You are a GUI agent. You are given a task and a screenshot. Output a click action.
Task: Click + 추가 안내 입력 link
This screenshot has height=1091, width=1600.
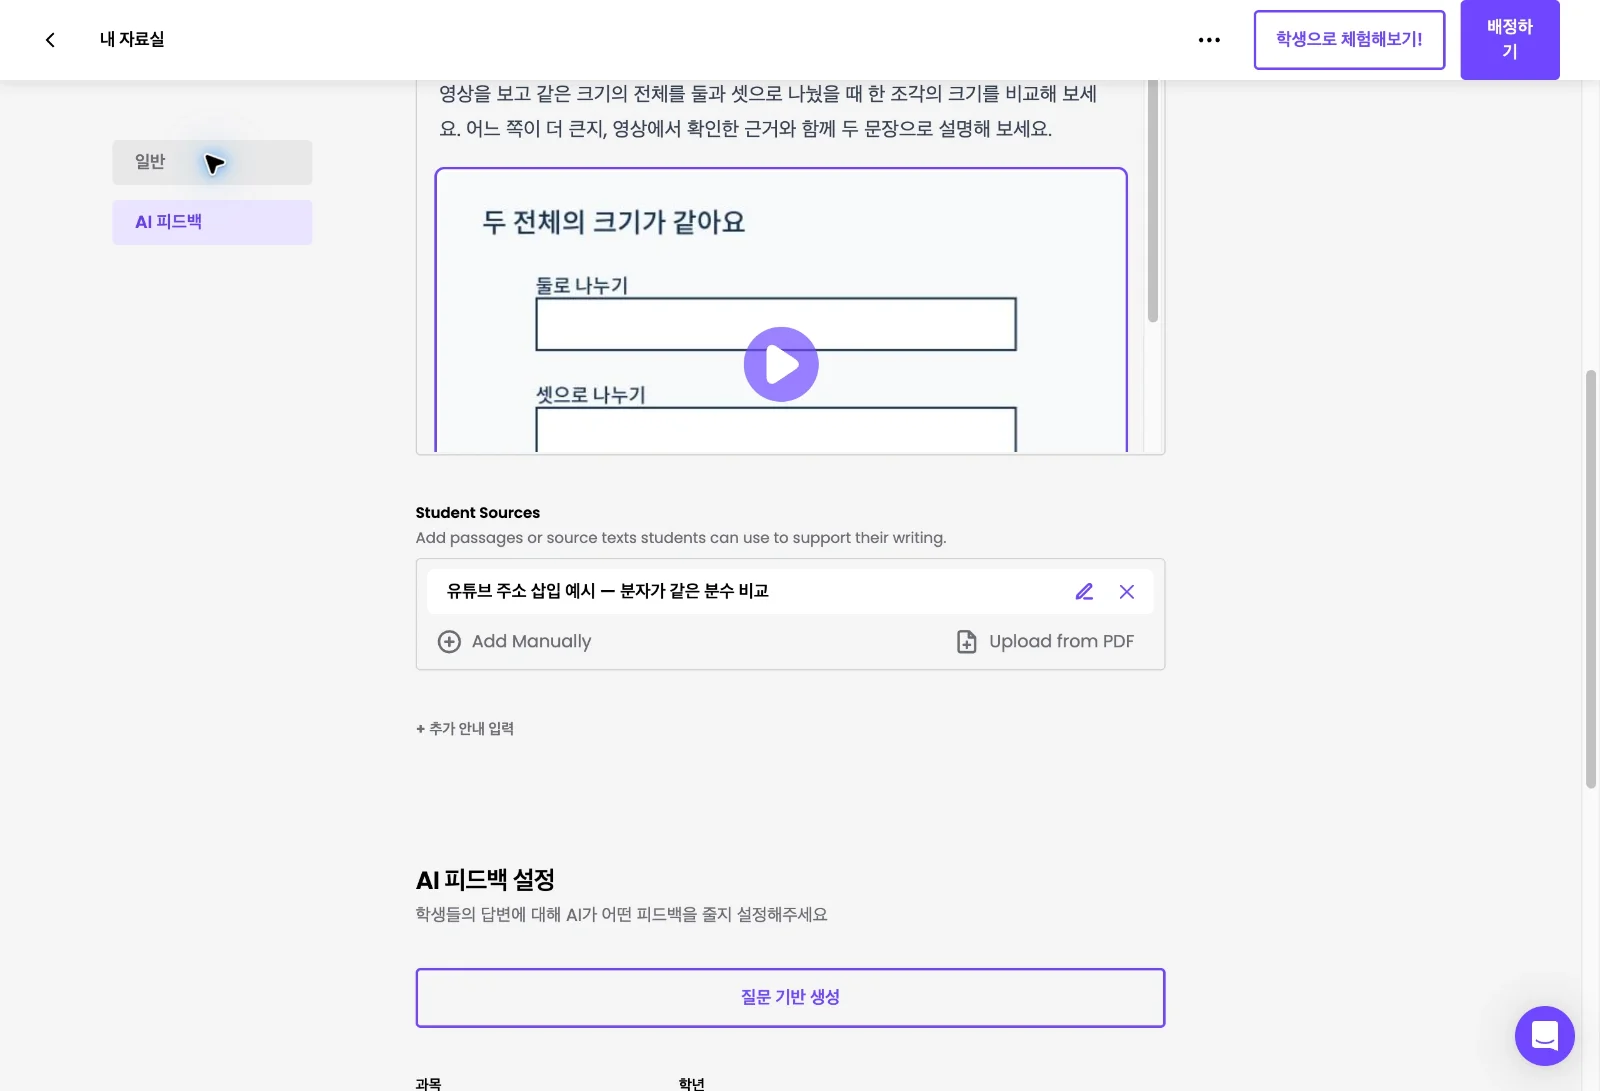click(x=465, y=728)
